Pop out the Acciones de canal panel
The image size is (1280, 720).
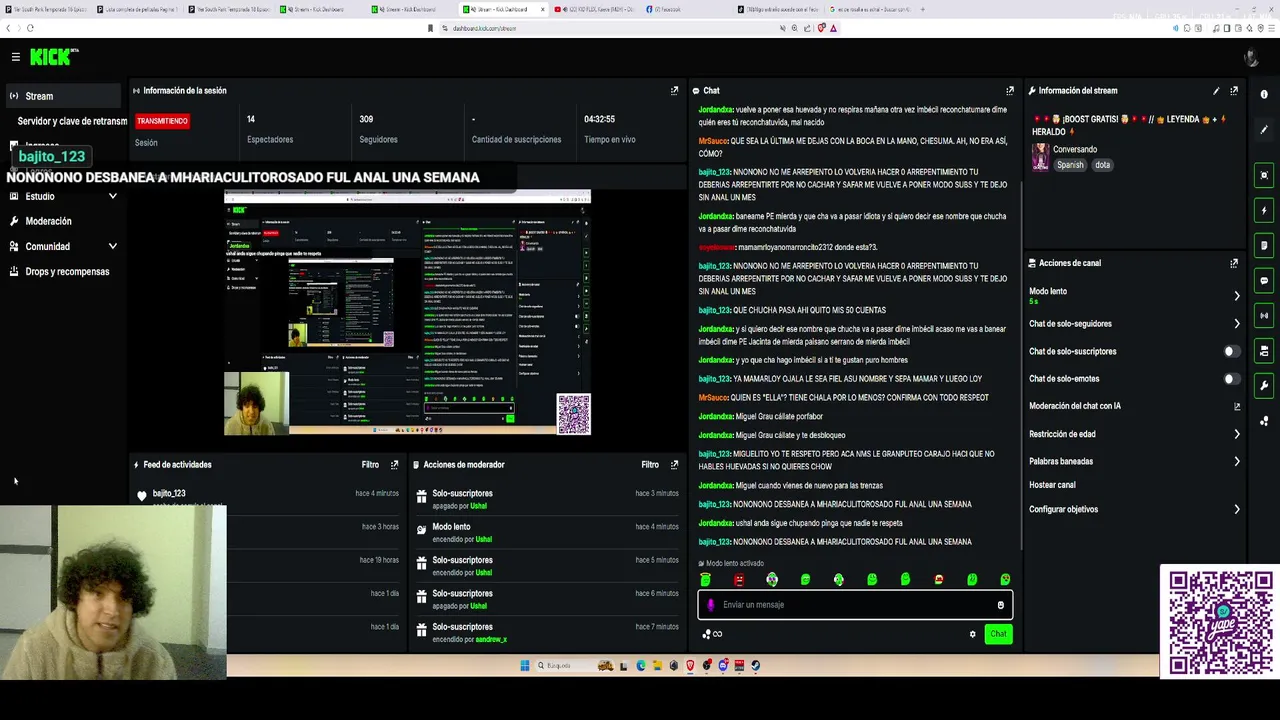click(x=1234, y=263)
